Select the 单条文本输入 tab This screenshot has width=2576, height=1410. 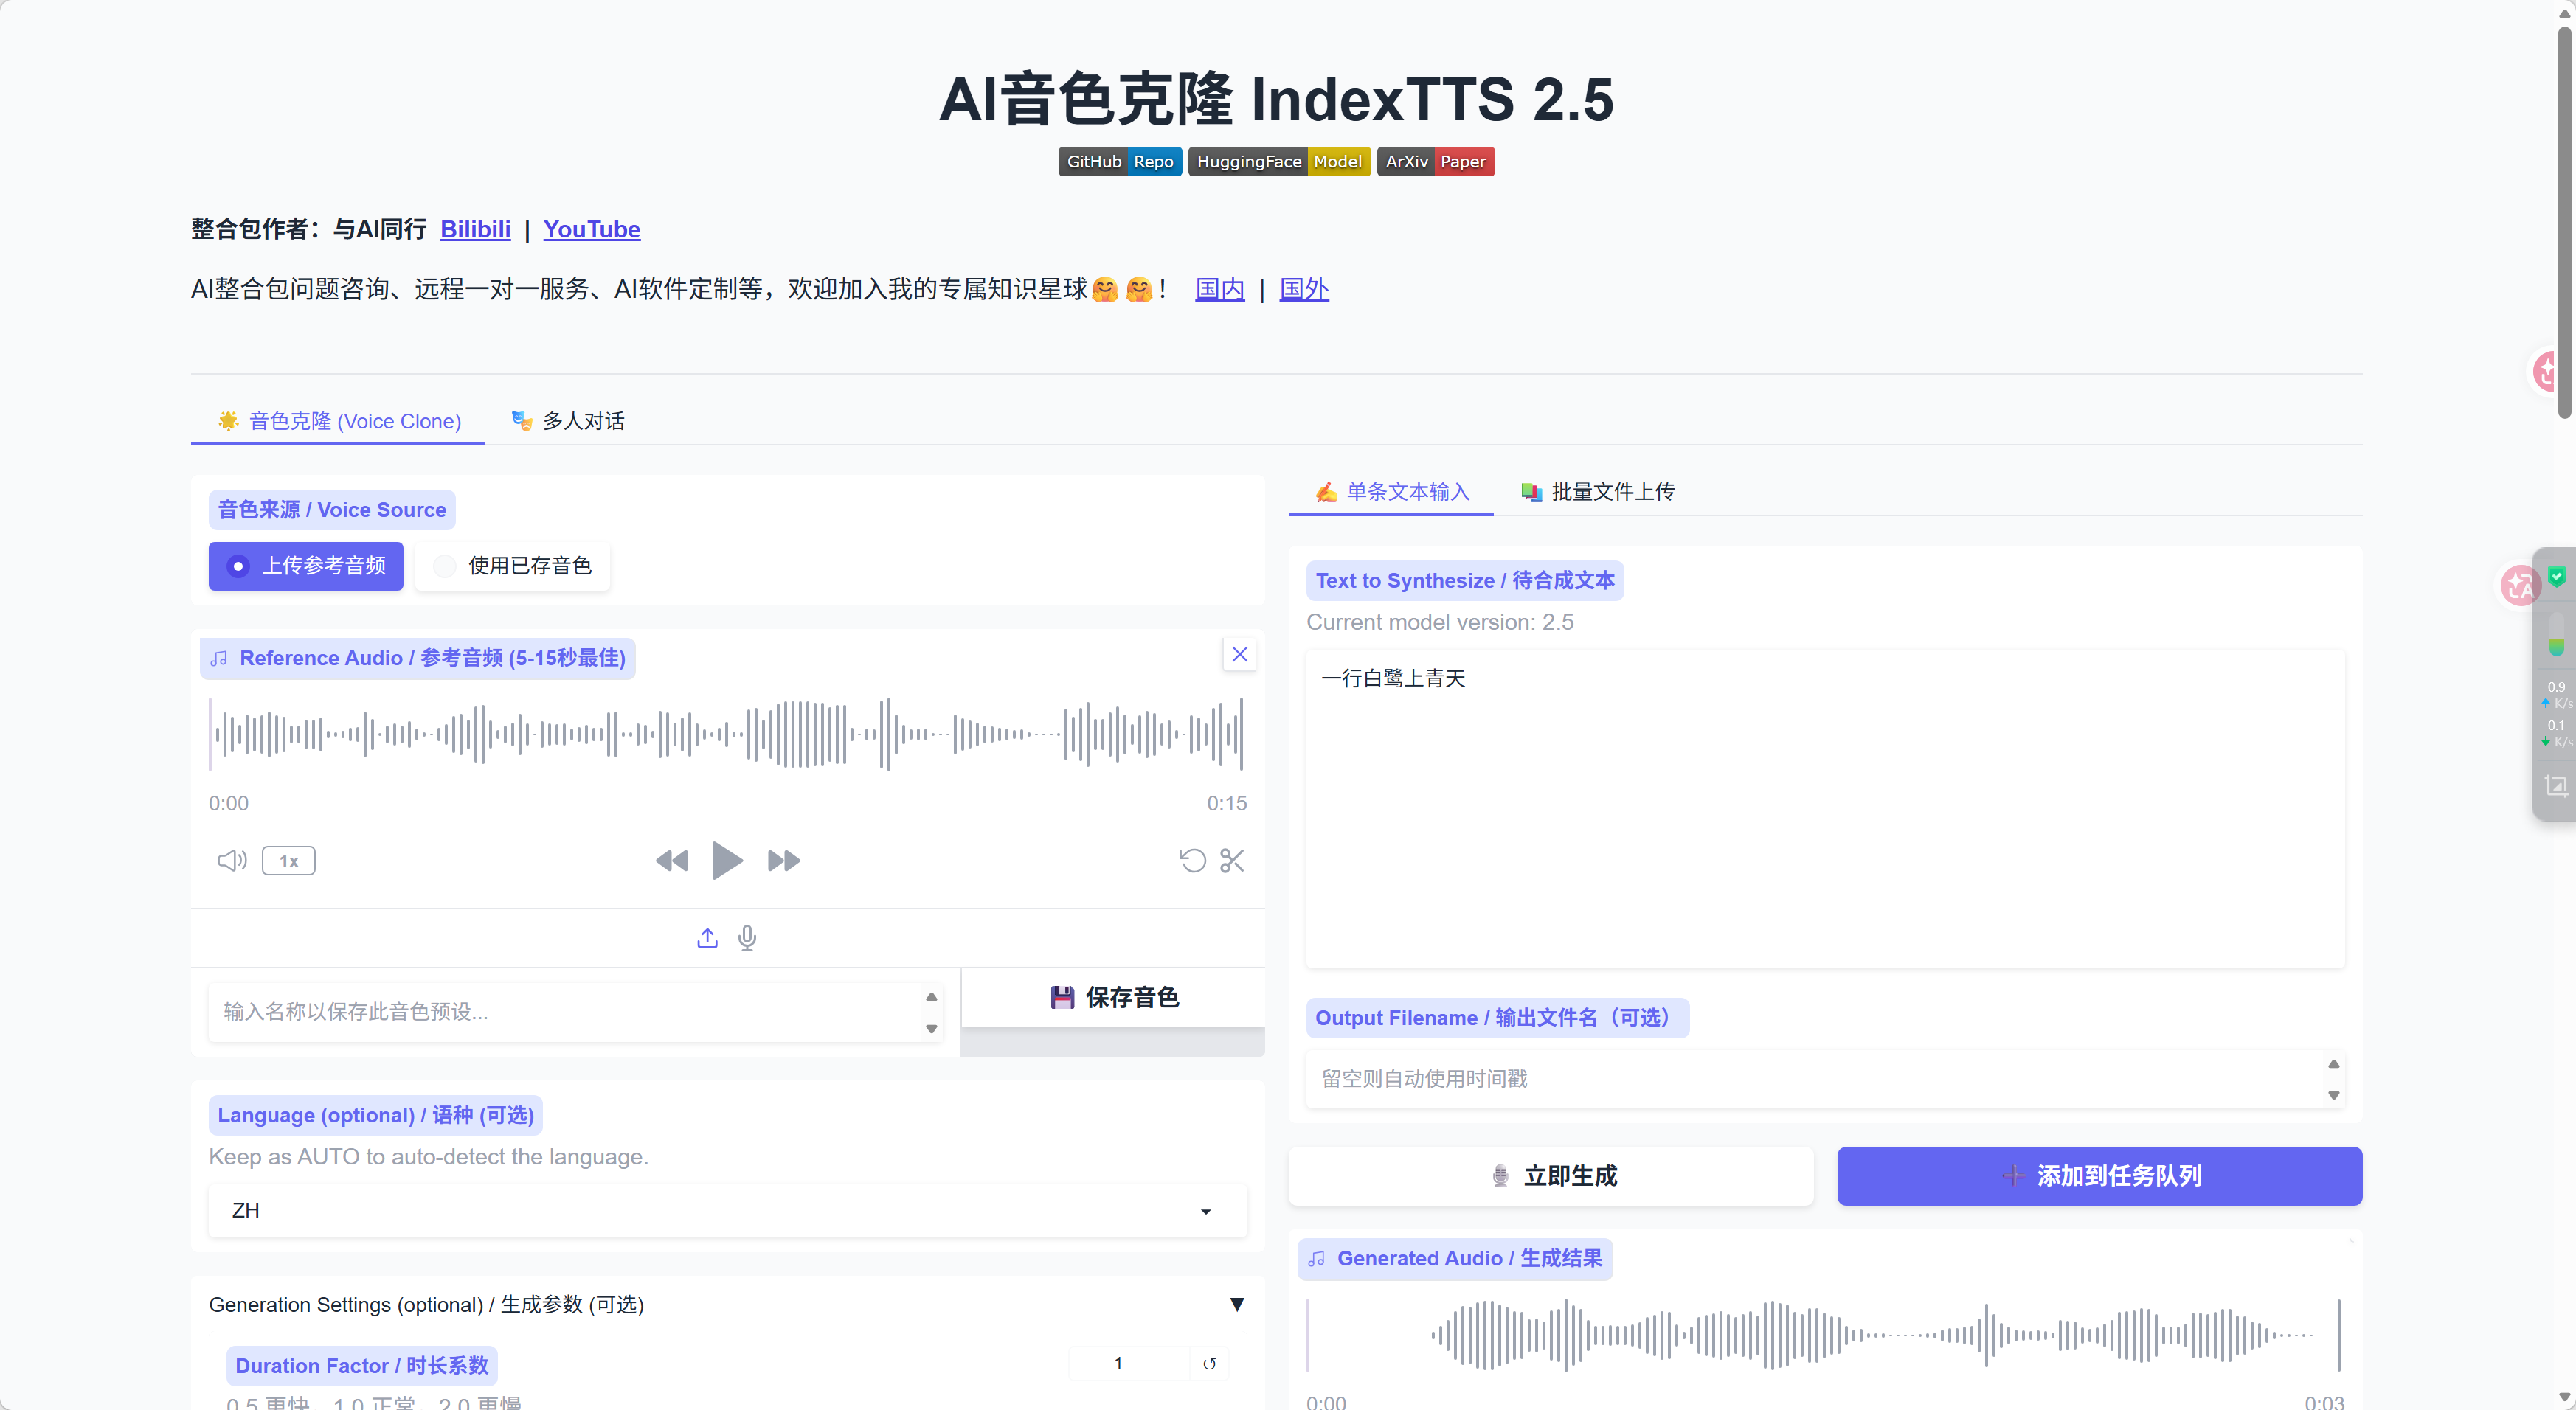1391,492
